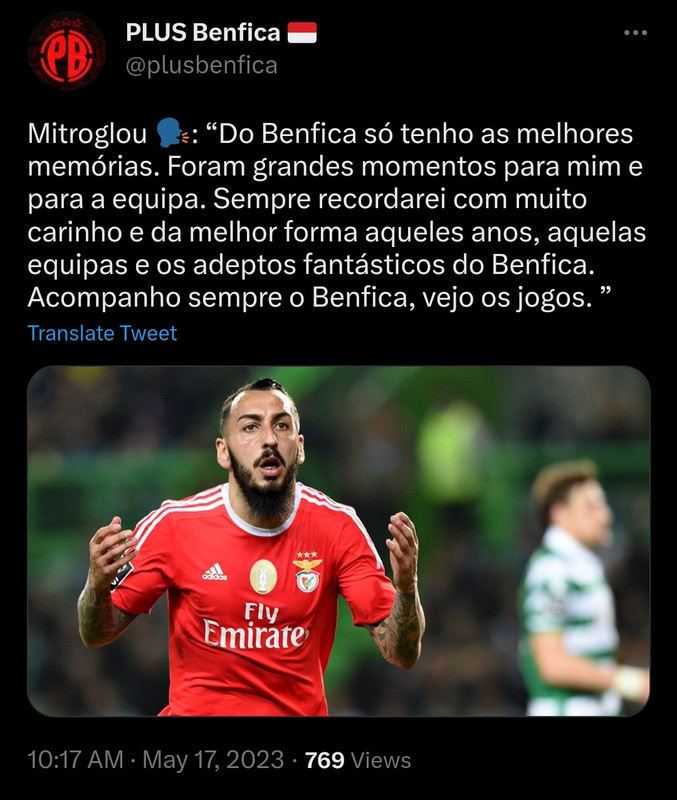Open the three-dot more options menu
Screen dimensions: 677x800
(635, 33)
